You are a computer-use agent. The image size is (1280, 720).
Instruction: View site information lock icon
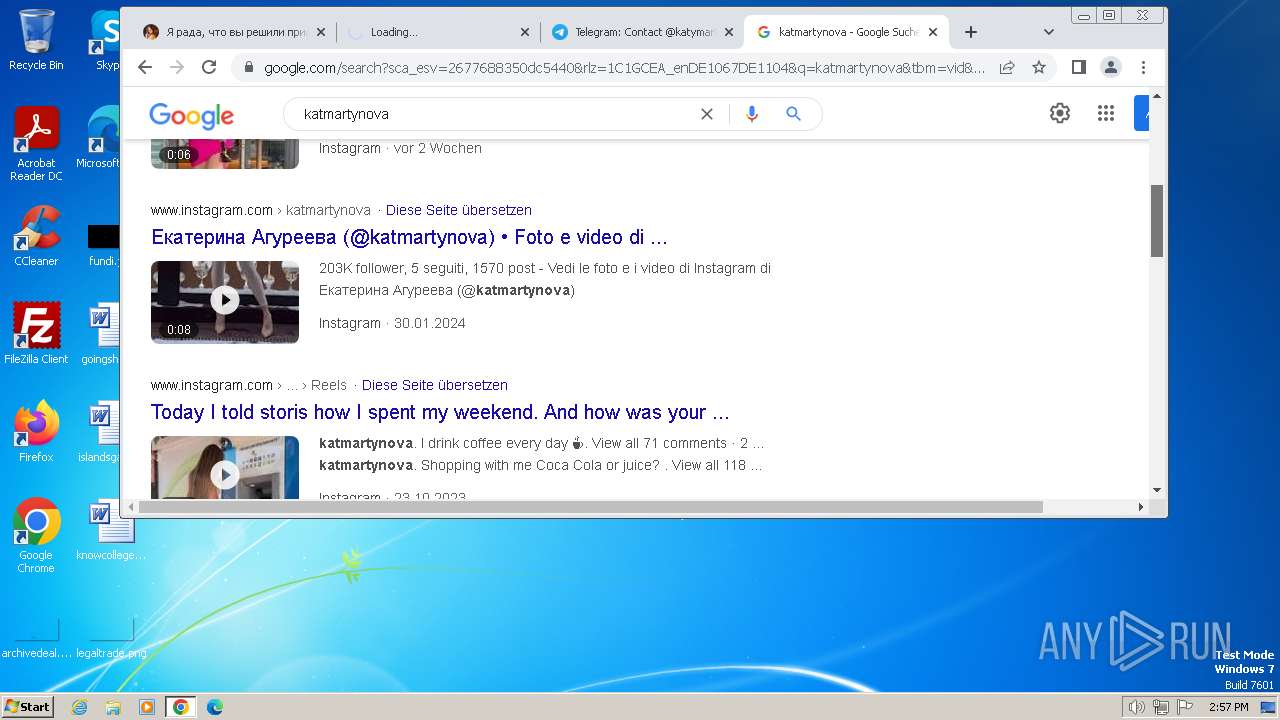click(248, 68)
